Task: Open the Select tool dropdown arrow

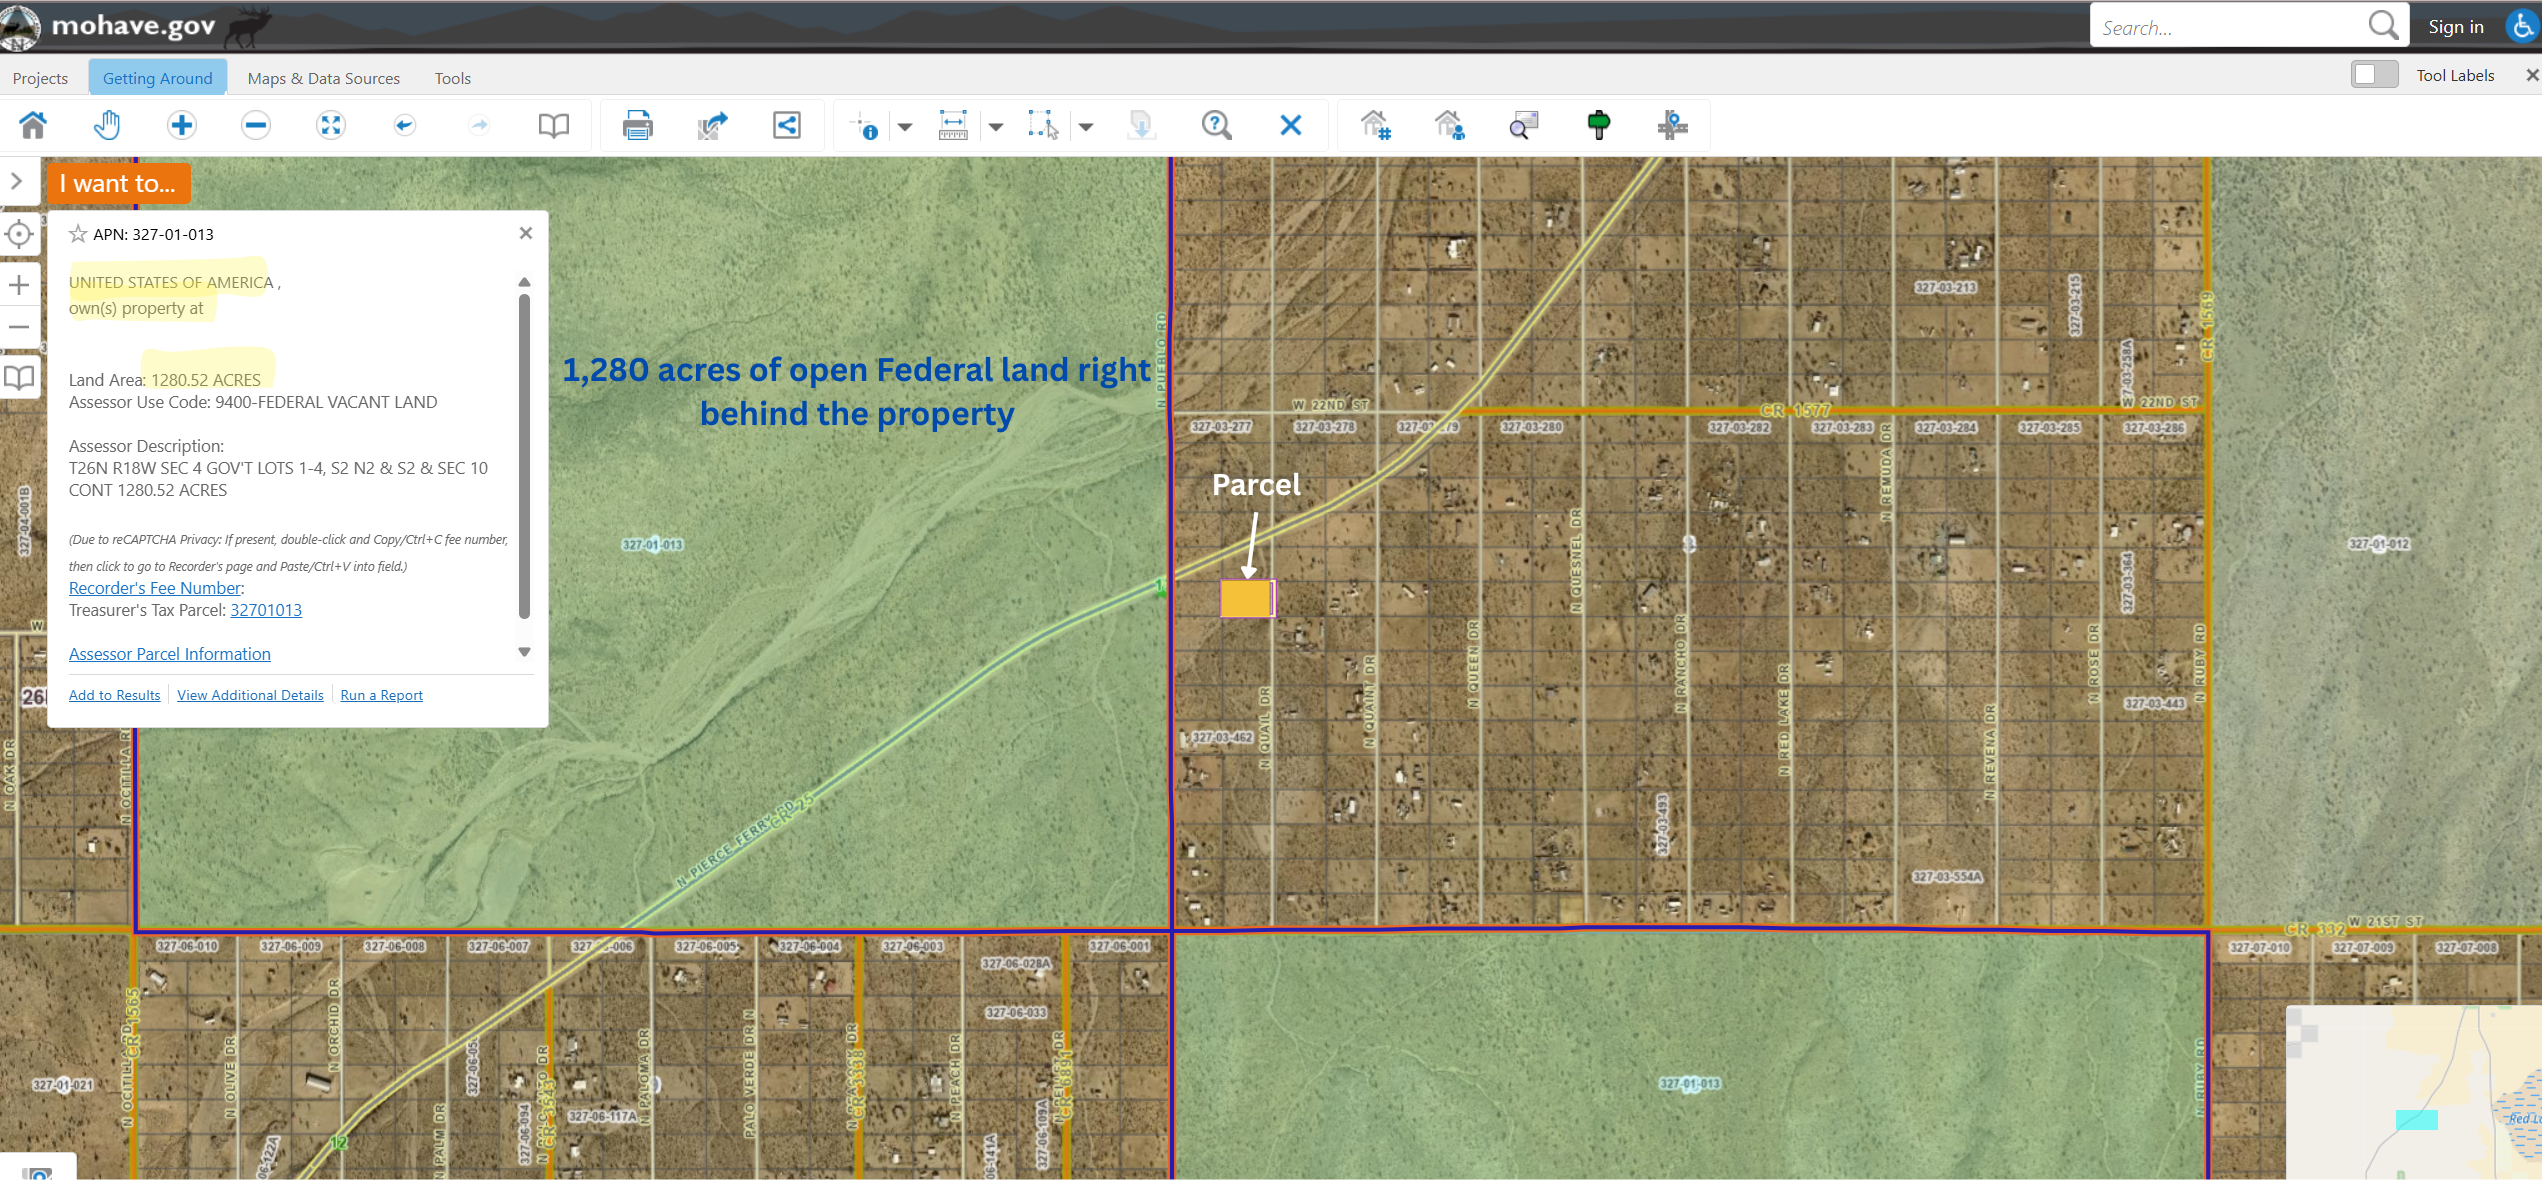Action: [1086, 127]
